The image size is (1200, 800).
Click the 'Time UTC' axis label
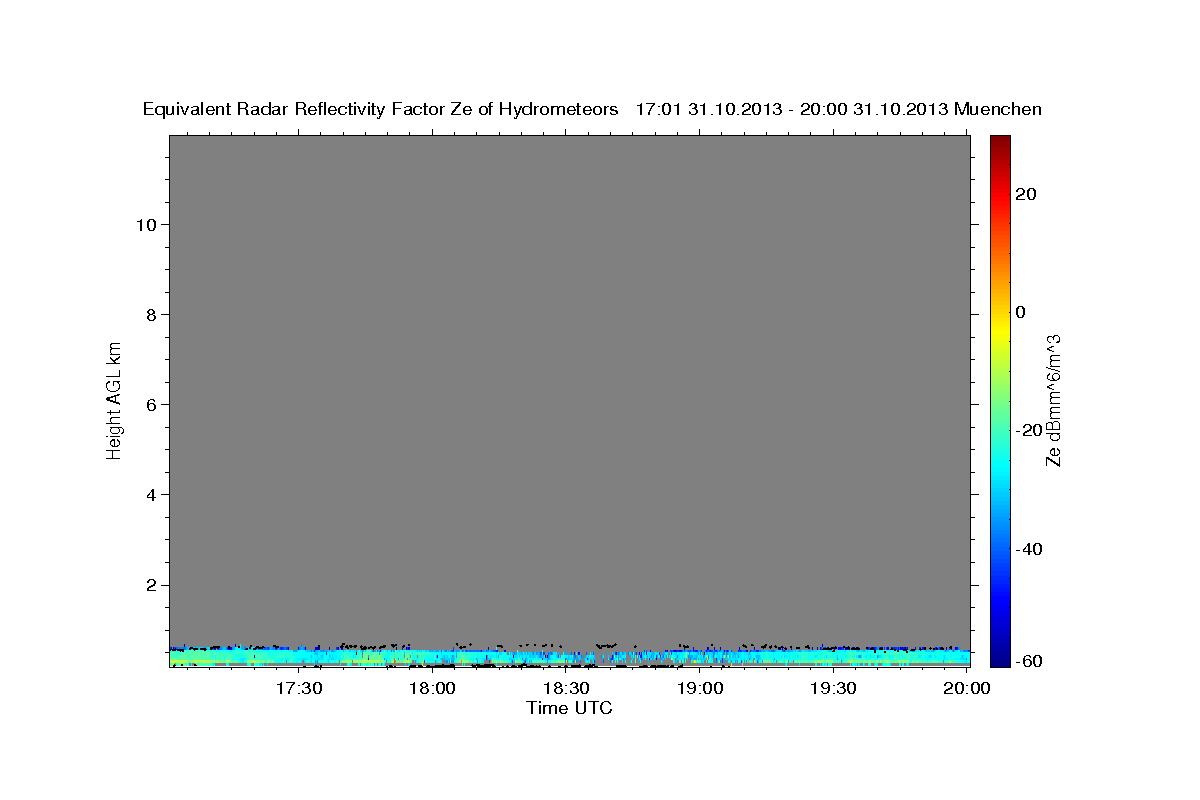(x=569, y=709)
